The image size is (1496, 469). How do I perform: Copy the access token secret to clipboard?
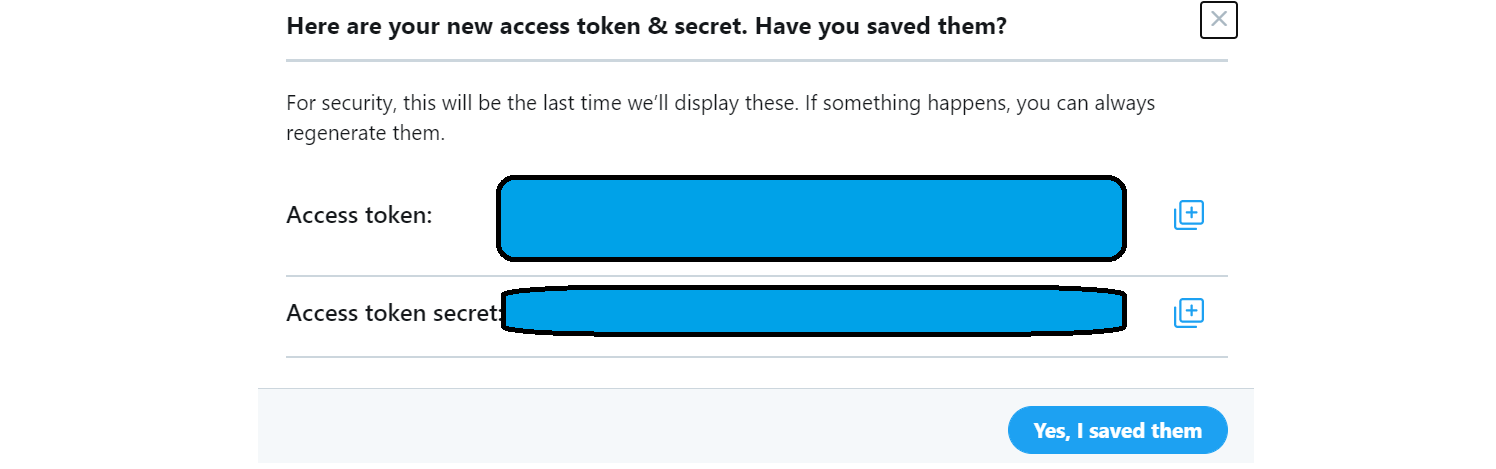pyautogui.click(x=1188, y=313)
